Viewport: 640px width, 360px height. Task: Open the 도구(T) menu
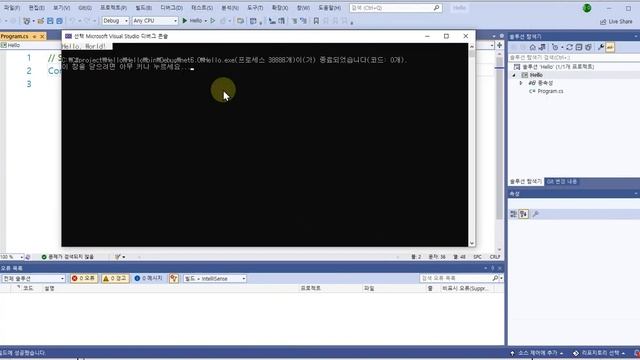(255, 8)
